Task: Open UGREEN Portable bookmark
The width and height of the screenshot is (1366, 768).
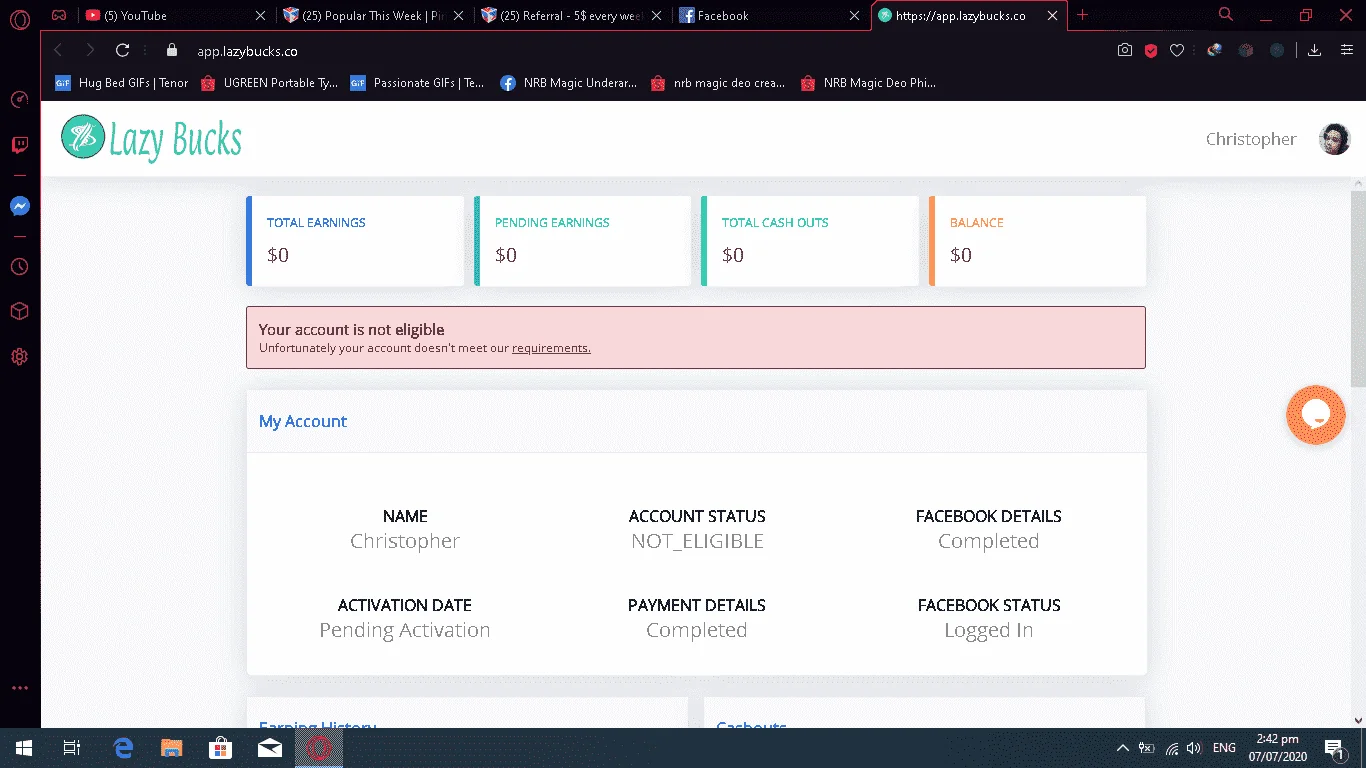Action: point(269,83)
